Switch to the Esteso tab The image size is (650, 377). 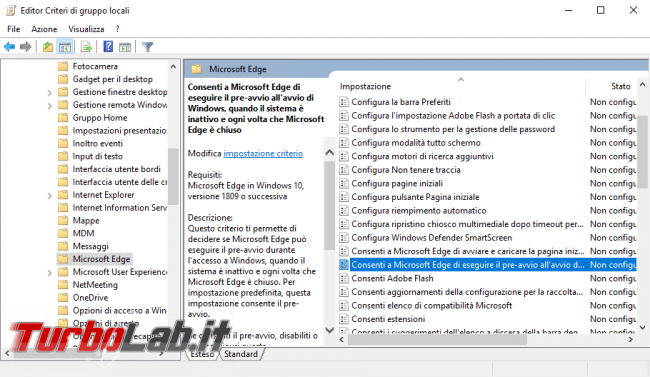202,354
